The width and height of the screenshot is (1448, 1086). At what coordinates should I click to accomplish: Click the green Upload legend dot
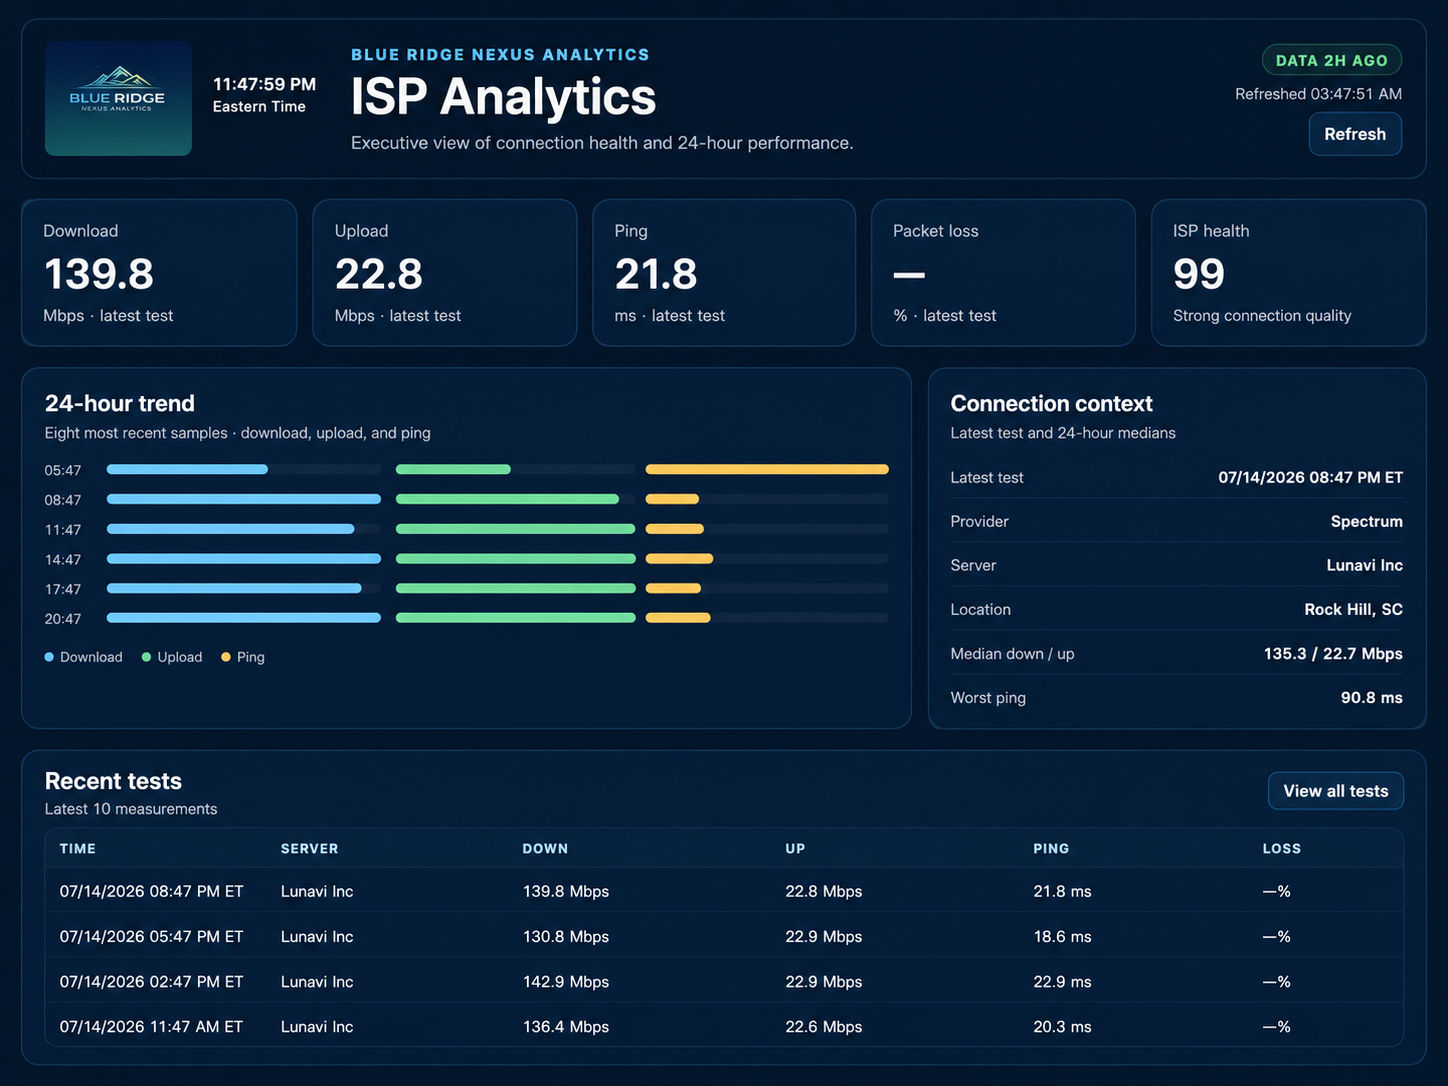(146, 657)
